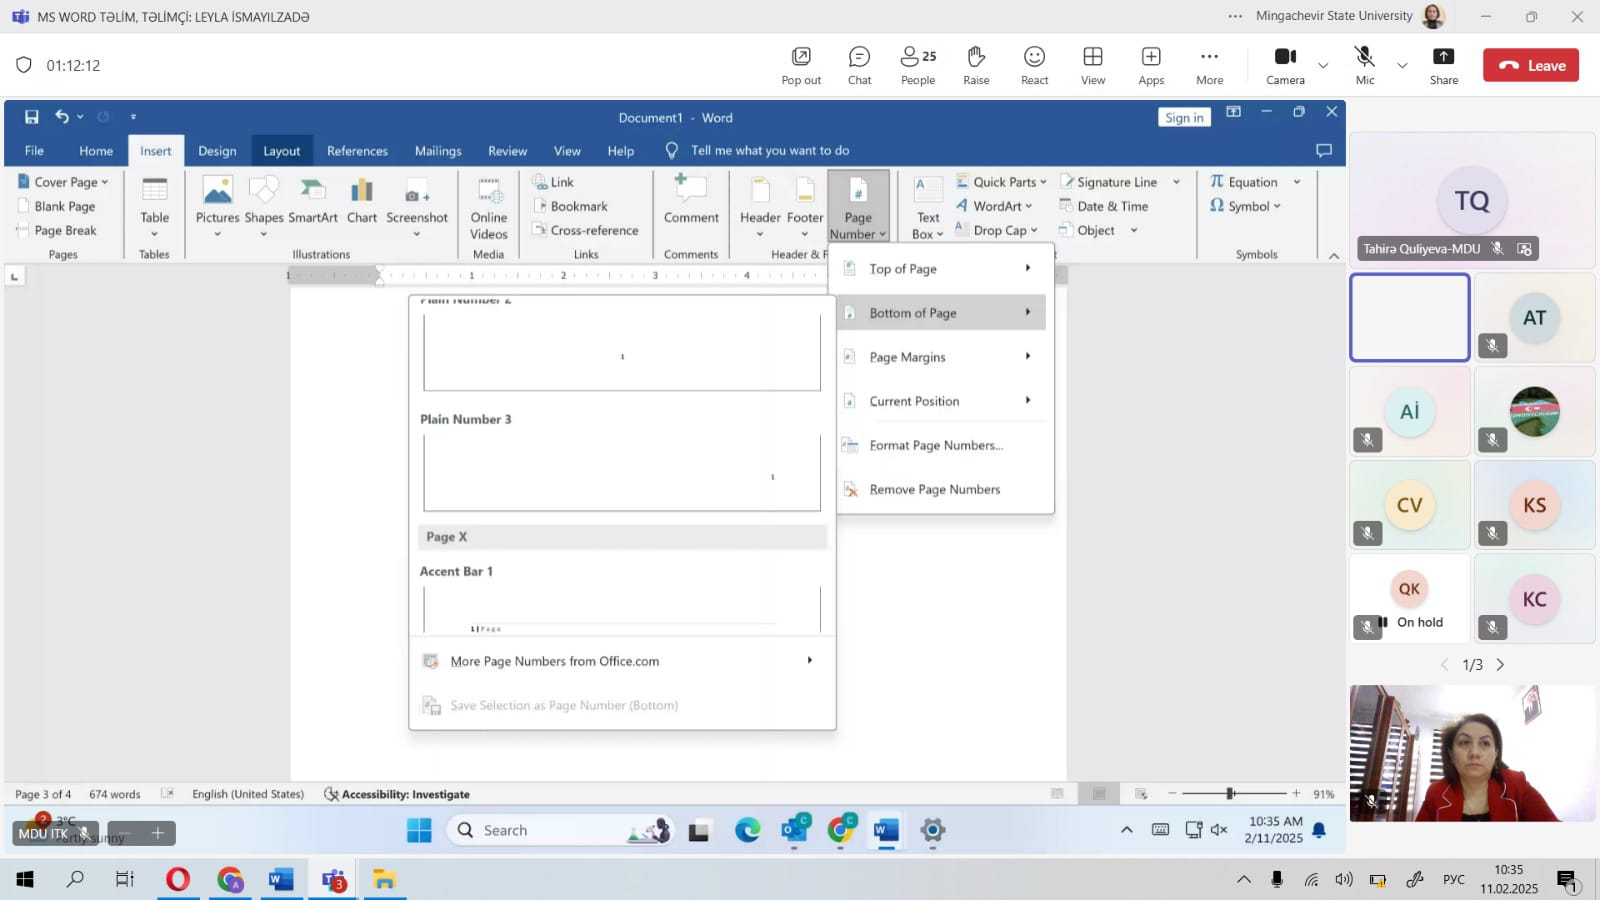This screenshot has height=900, width=1600.
Task: Insert a Page Break
Action: [x=58, y=230]
